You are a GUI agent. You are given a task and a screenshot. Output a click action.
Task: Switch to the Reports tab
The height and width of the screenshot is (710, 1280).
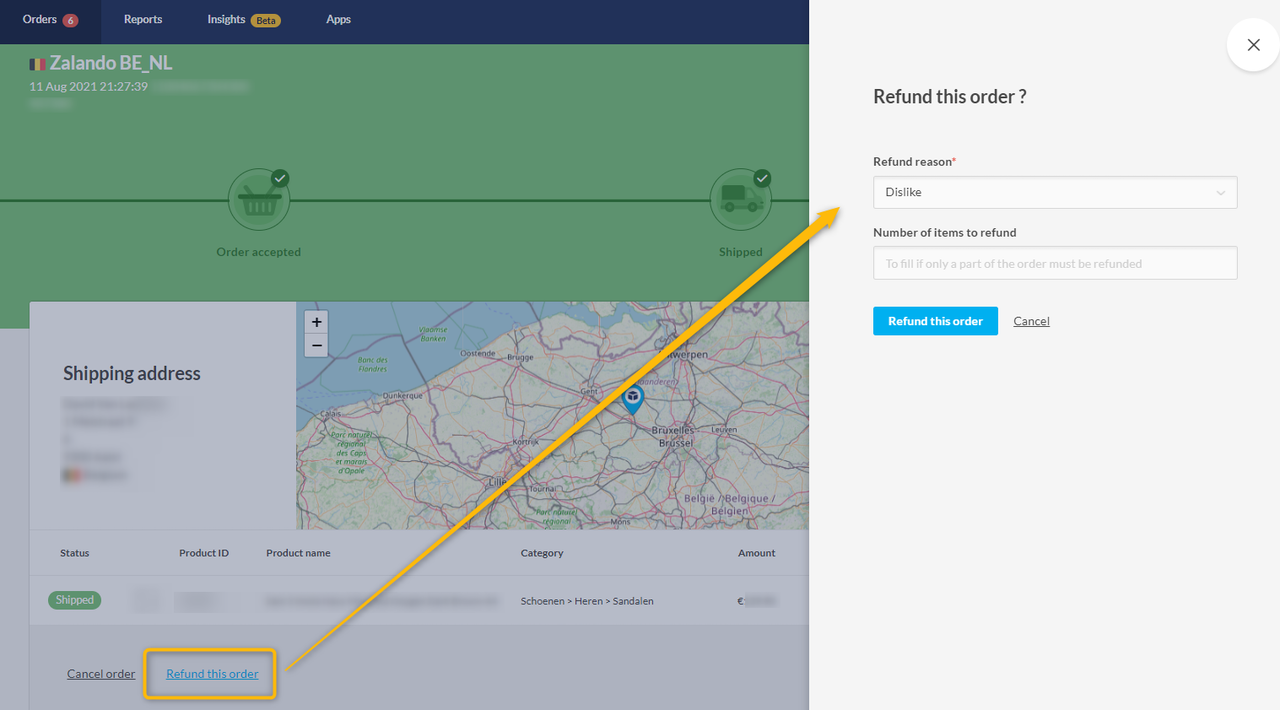(x=143, y=20)
